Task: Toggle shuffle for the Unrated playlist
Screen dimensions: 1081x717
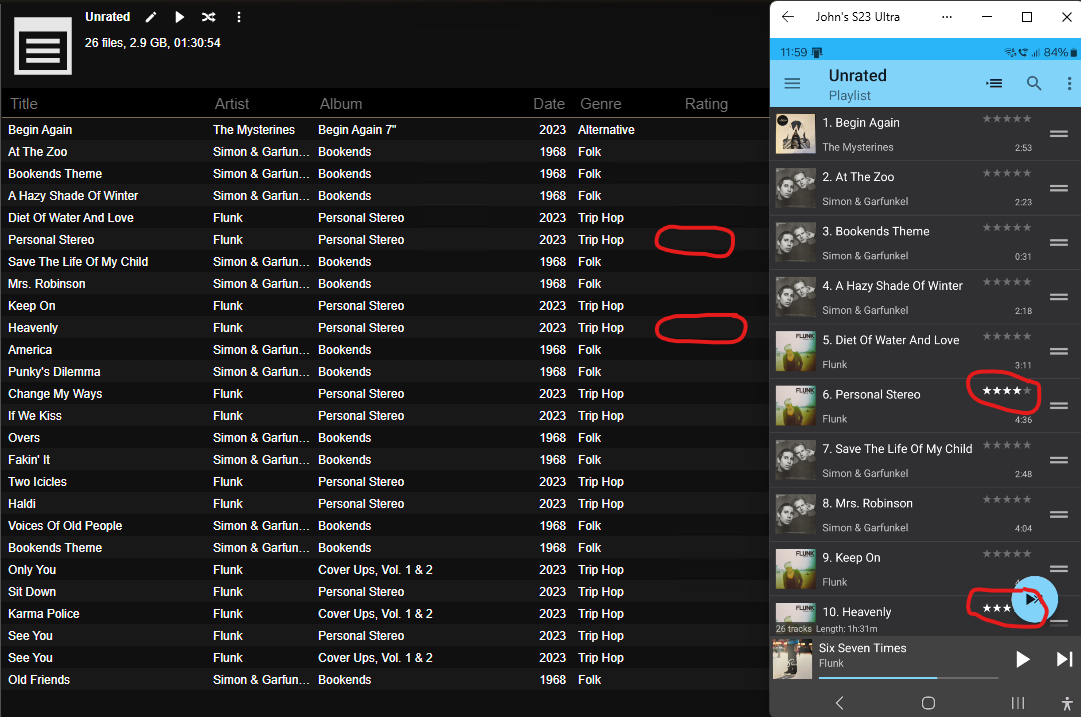Action: click(x=208, y=17)
